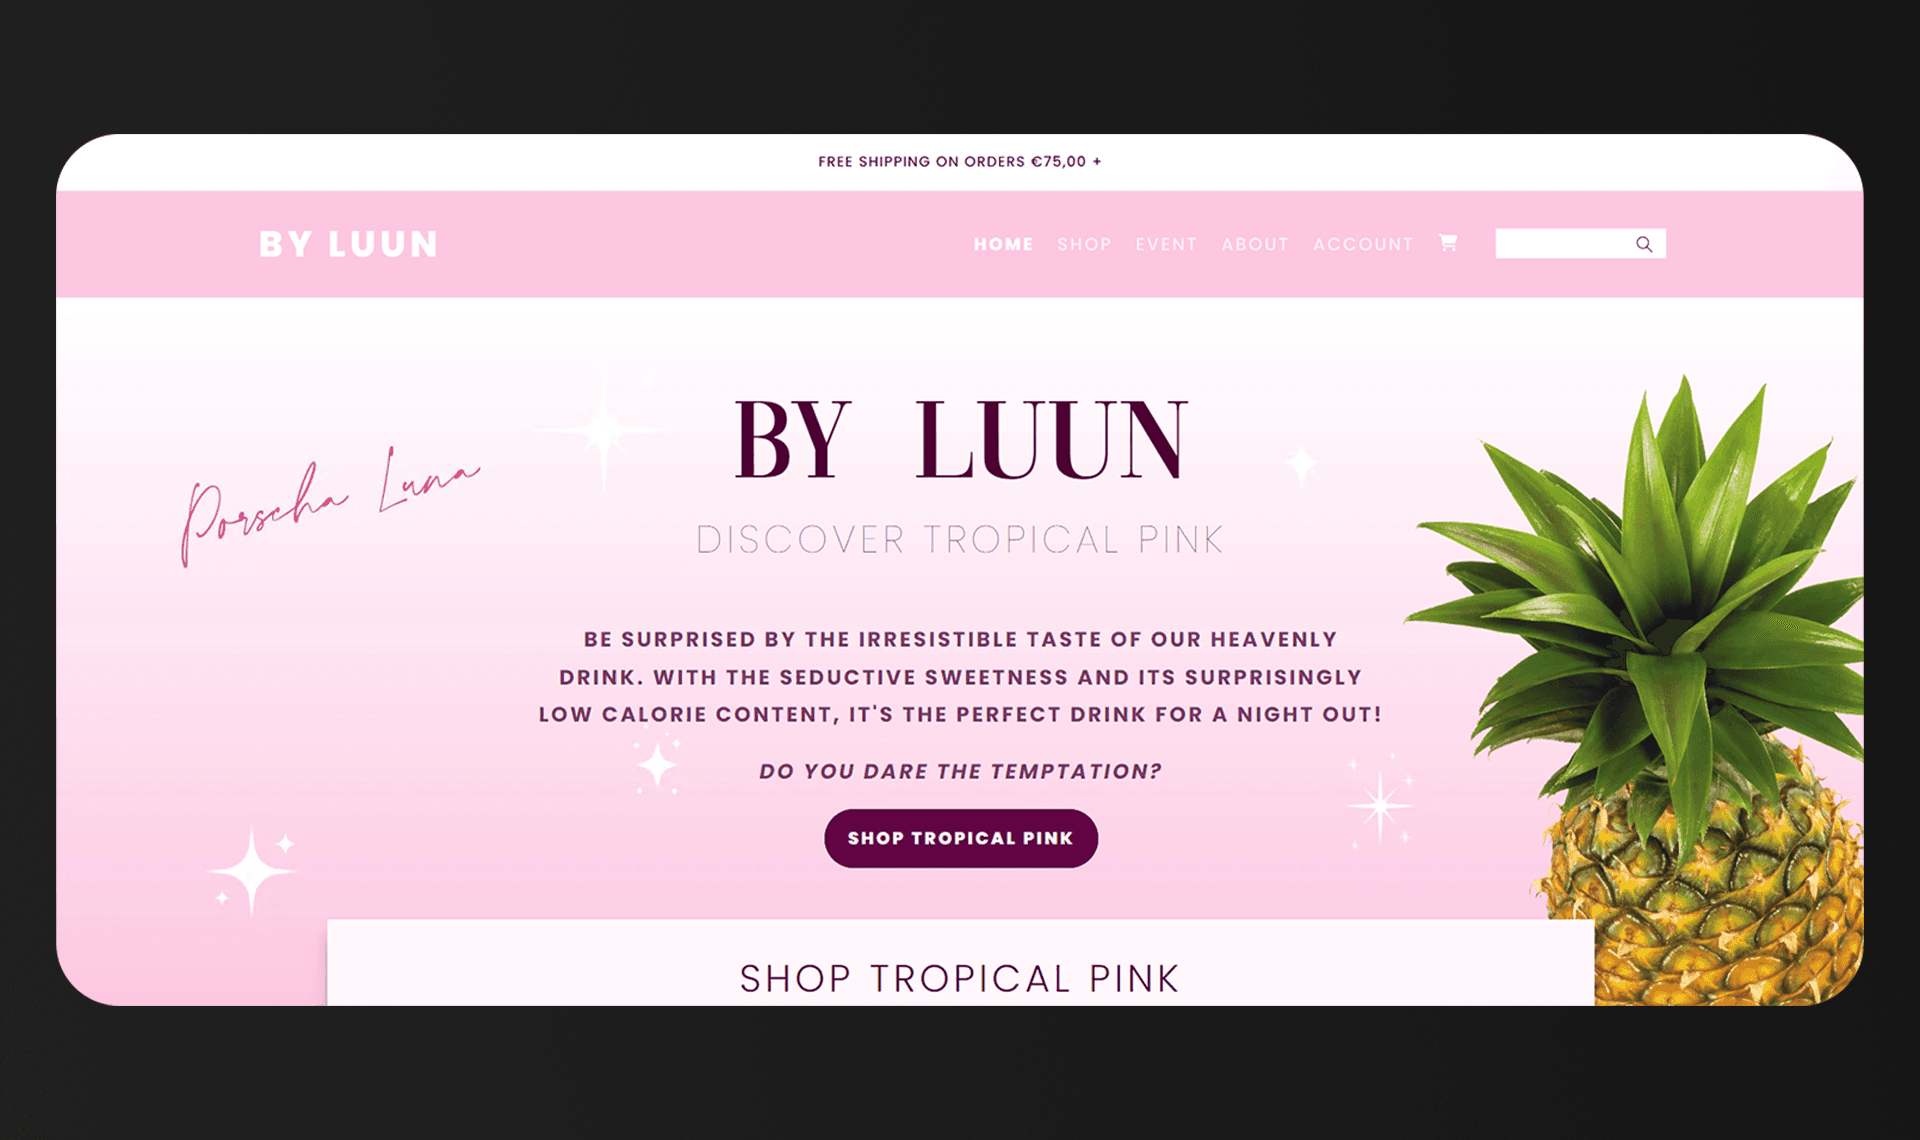Click the Shop Tropical Pink section heading
The image size is (1920, 1140).
[960, 978]
